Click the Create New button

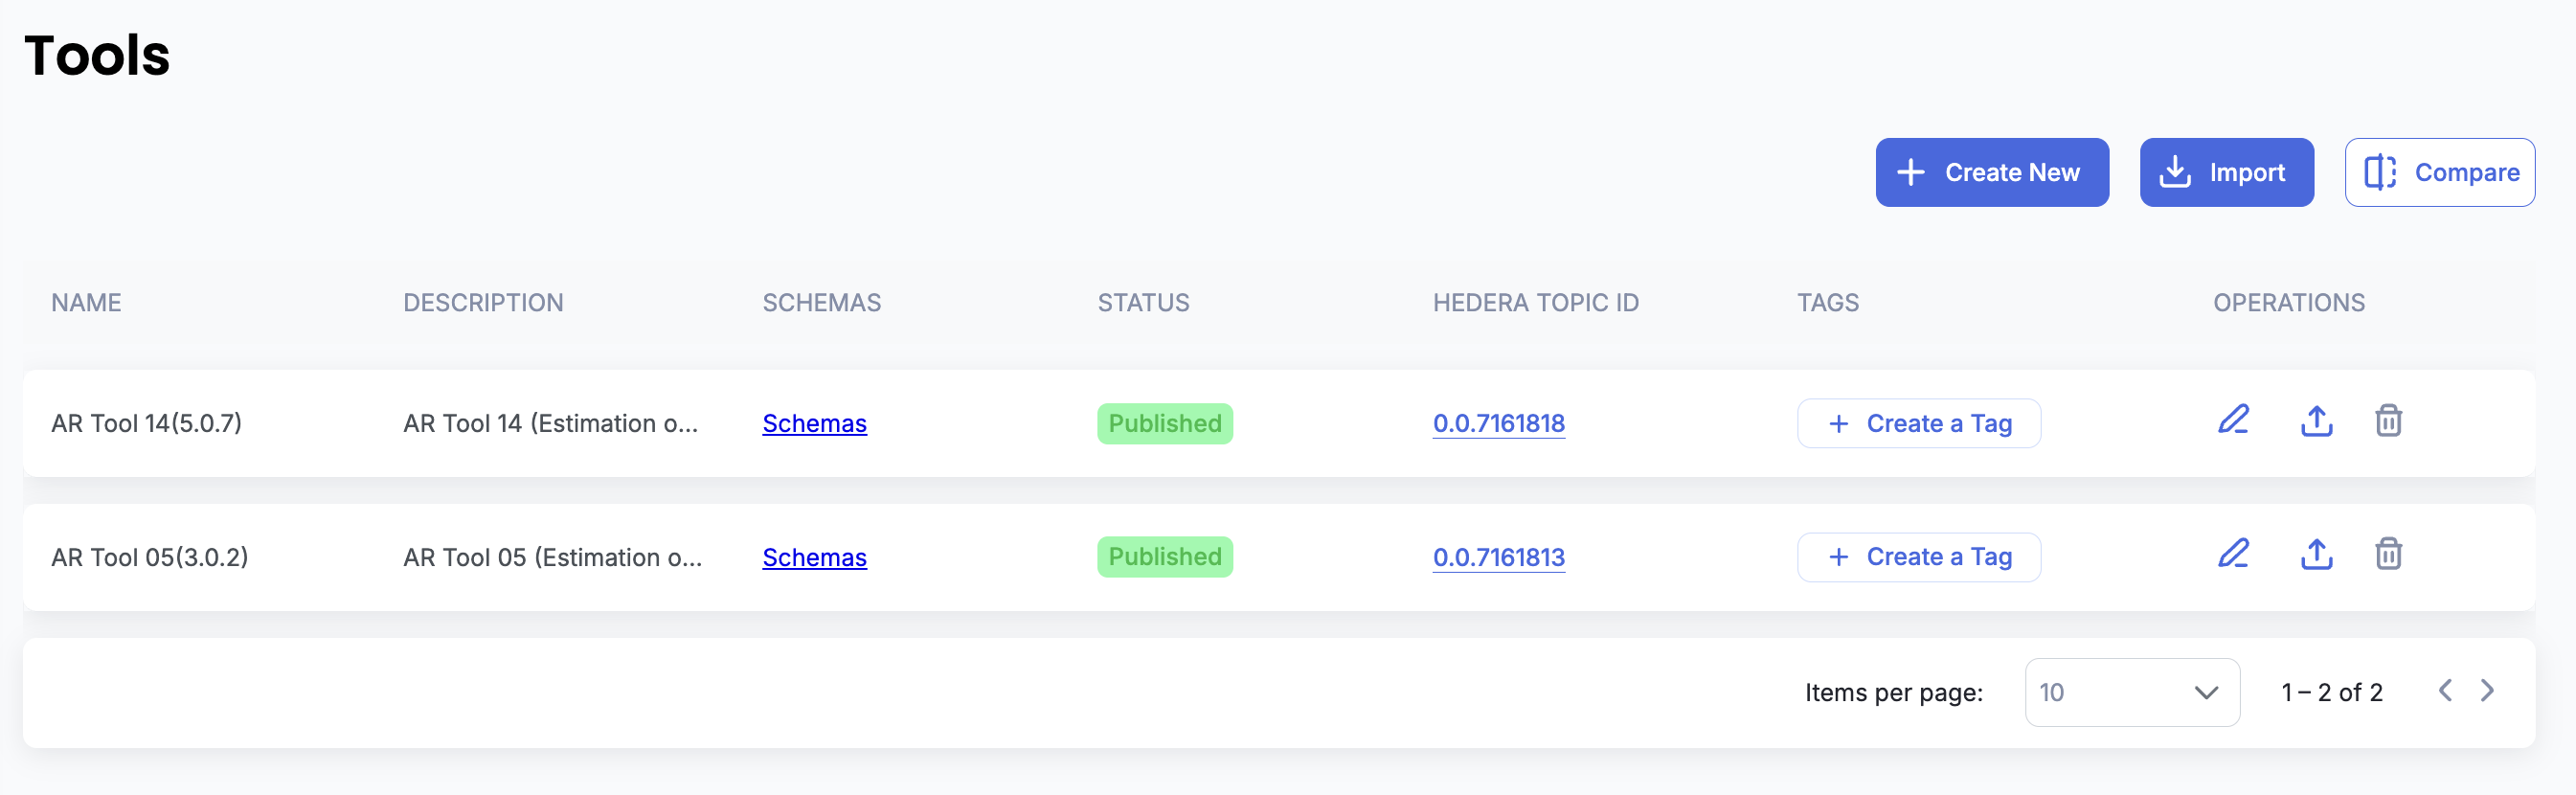(x=1991, y=173)
